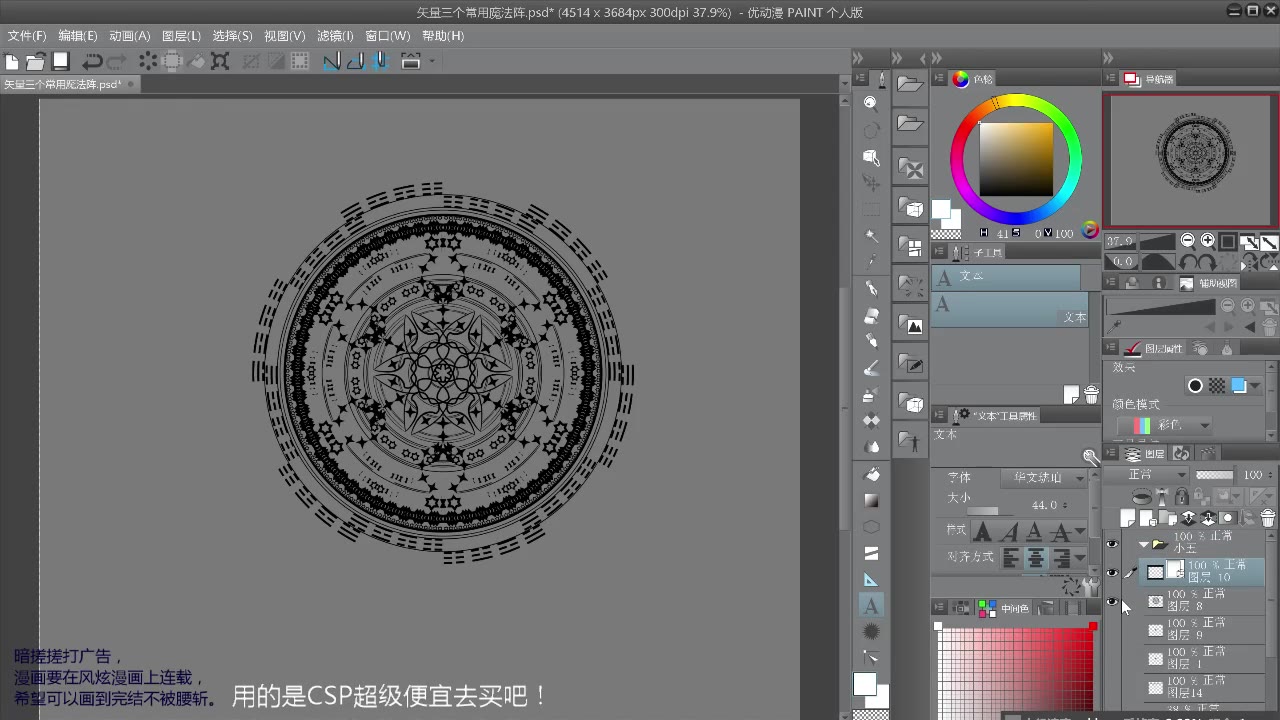Click the New Layer icon in Layers panel
Screen dimensions: 1280x720
point(1126,517)
